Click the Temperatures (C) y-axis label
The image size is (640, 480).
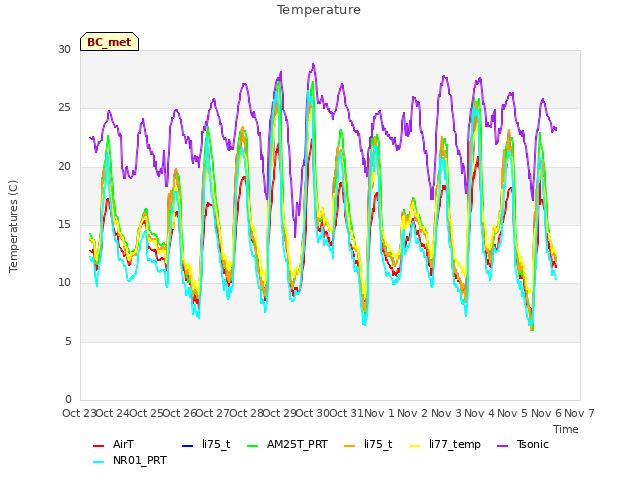pos(13,227)
